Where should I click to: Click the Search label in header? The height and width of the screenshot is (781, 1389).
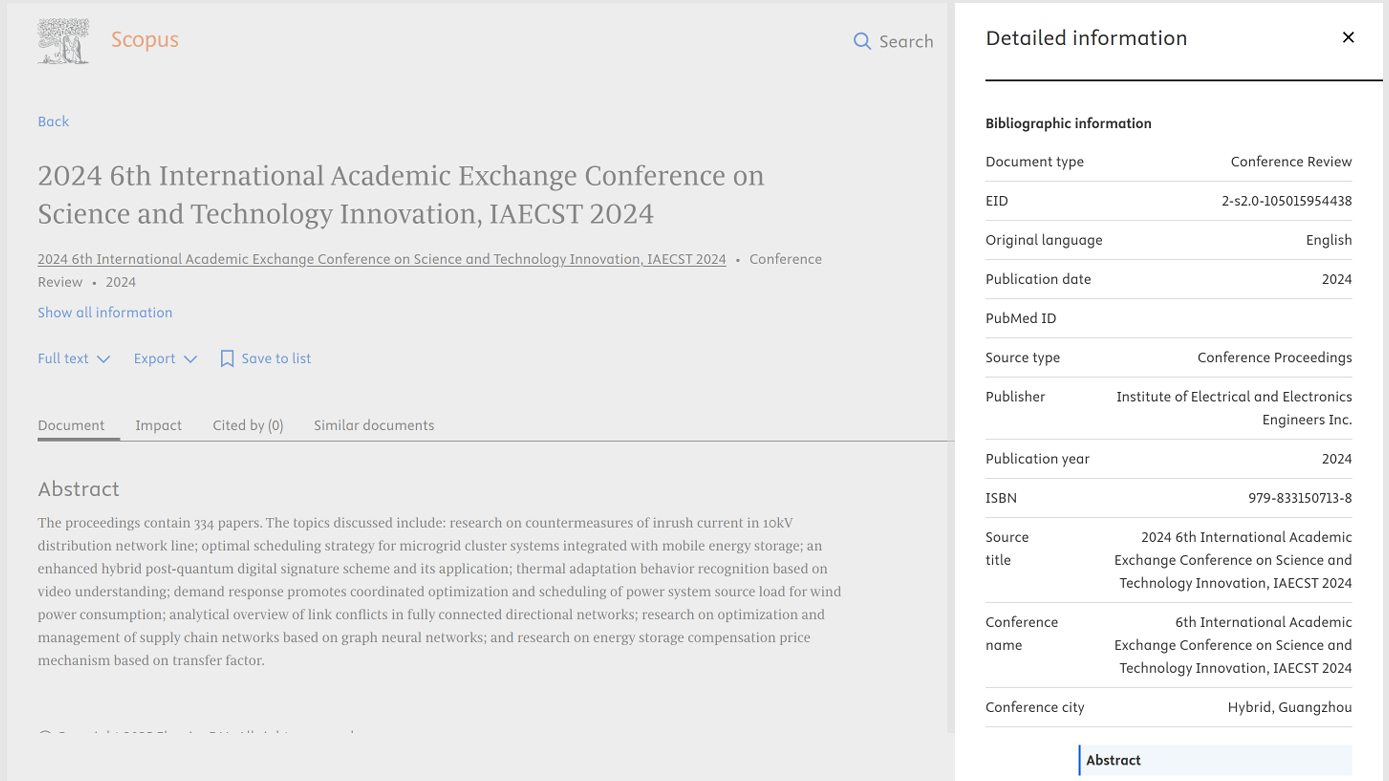click(x=906, y=42)
